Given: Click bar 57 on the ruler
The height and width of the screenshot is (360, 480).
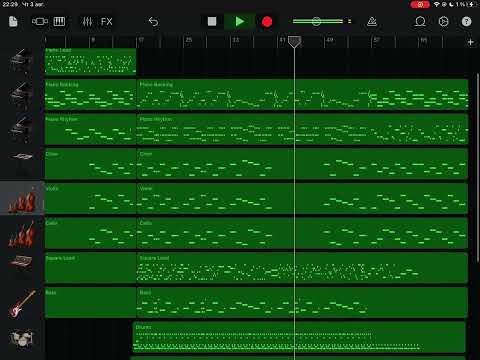Looking at the screenshot, I should [376, 40].
